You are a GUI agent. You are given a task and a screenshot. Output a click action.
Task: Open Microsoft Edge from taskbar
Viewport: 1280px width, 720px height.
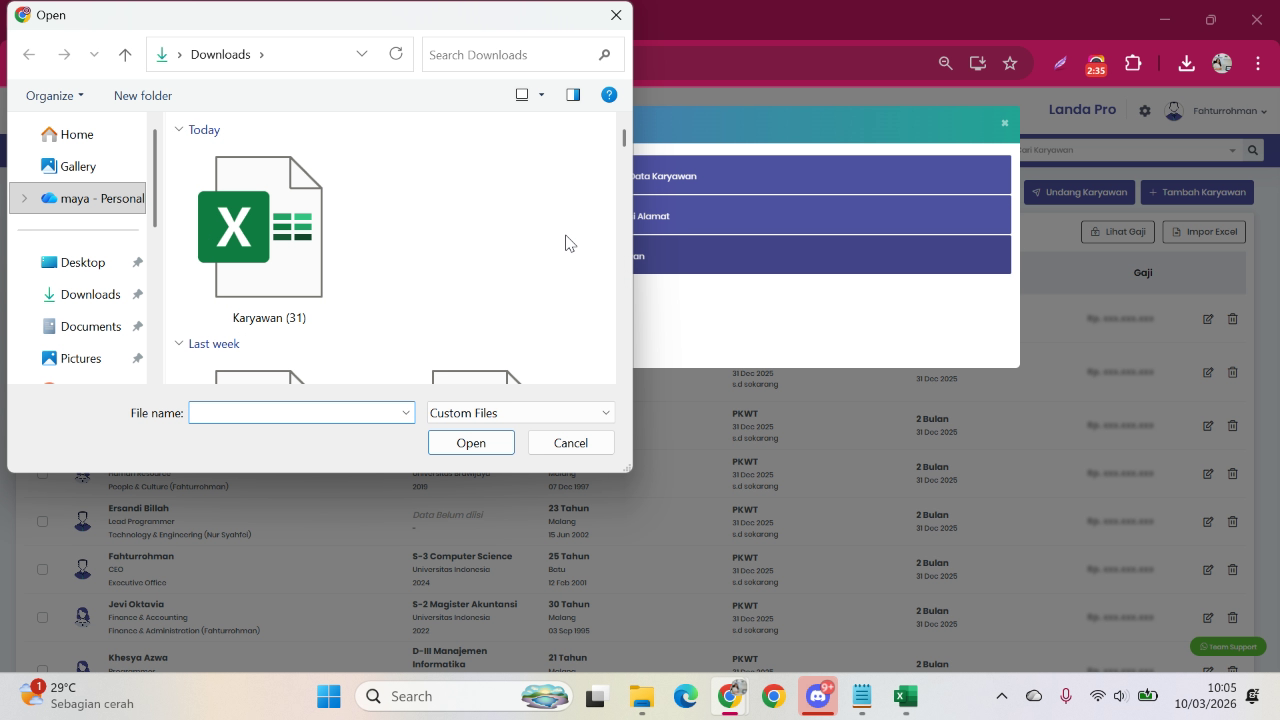pyautogui.click(x=685, y=696)
